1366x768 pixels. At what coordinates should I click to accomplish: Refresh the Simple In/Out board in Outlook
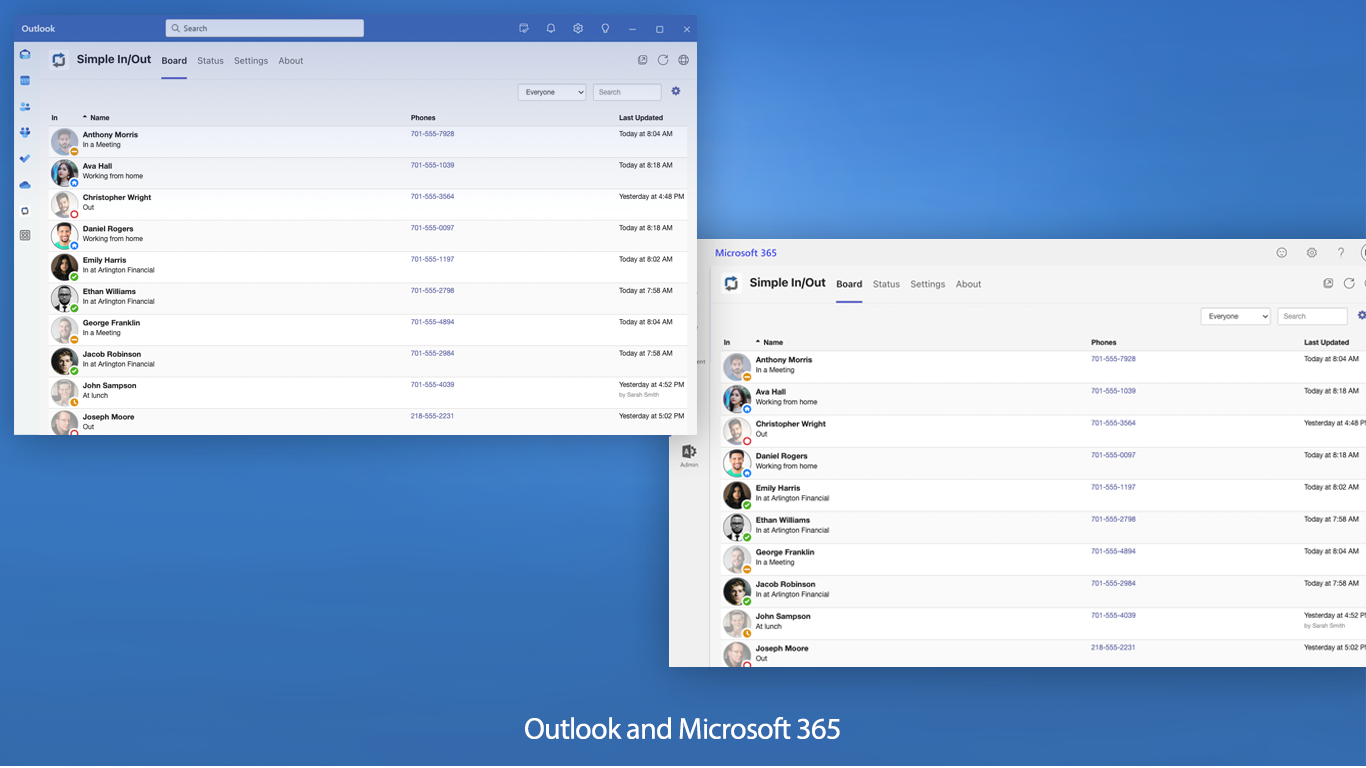click(663, 60)
